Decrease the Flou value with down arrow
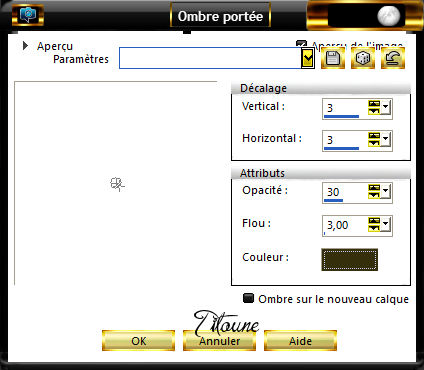This screenshot has height=370, width=424. (x=374, y=228)
